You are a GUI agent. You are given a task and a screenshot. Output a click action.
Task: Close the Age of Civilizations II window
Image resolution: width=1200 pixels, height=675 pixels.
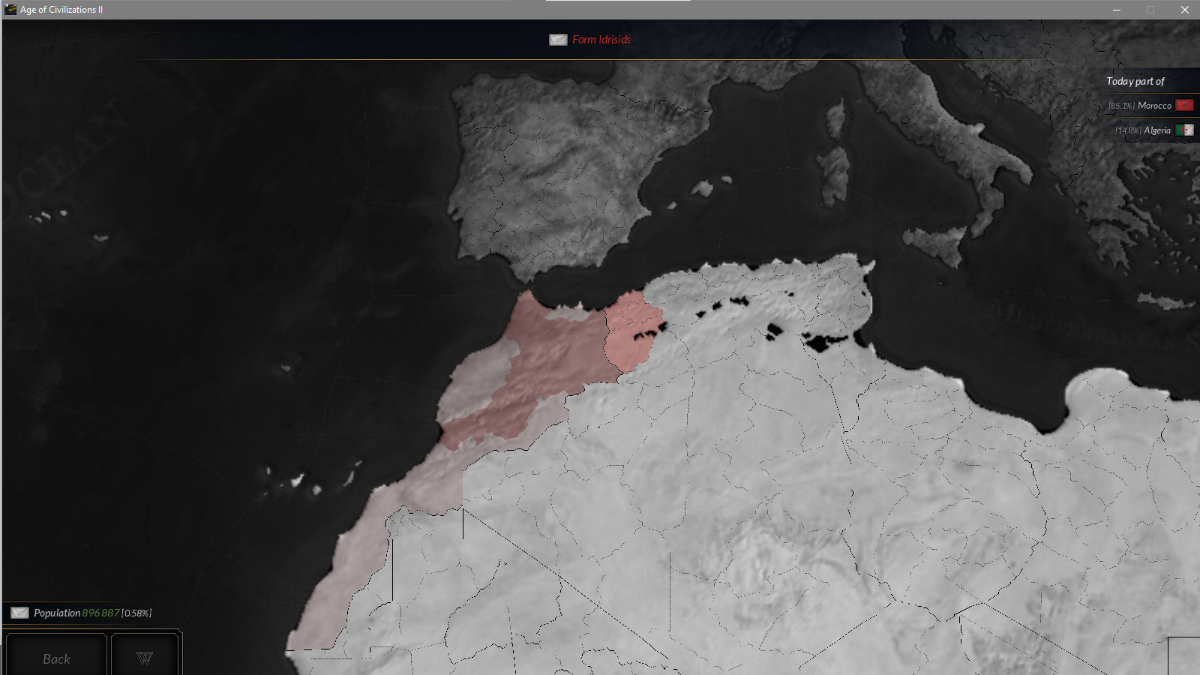click(1183, 9)
